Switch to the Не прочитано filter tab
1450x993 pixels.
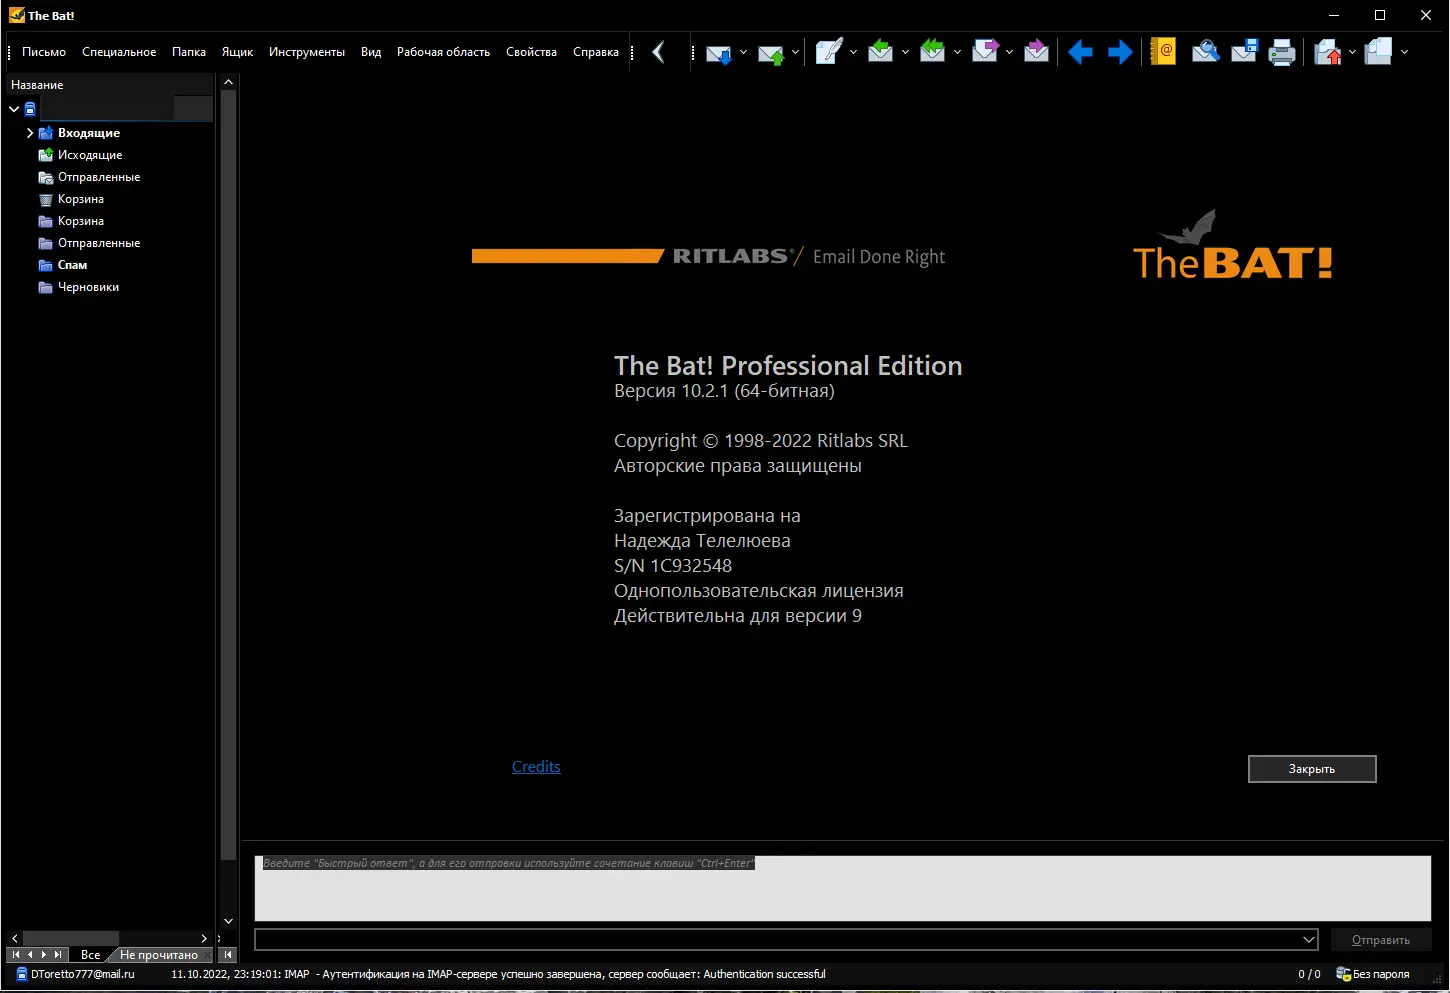pyautogui.click(x=158, y=954)
